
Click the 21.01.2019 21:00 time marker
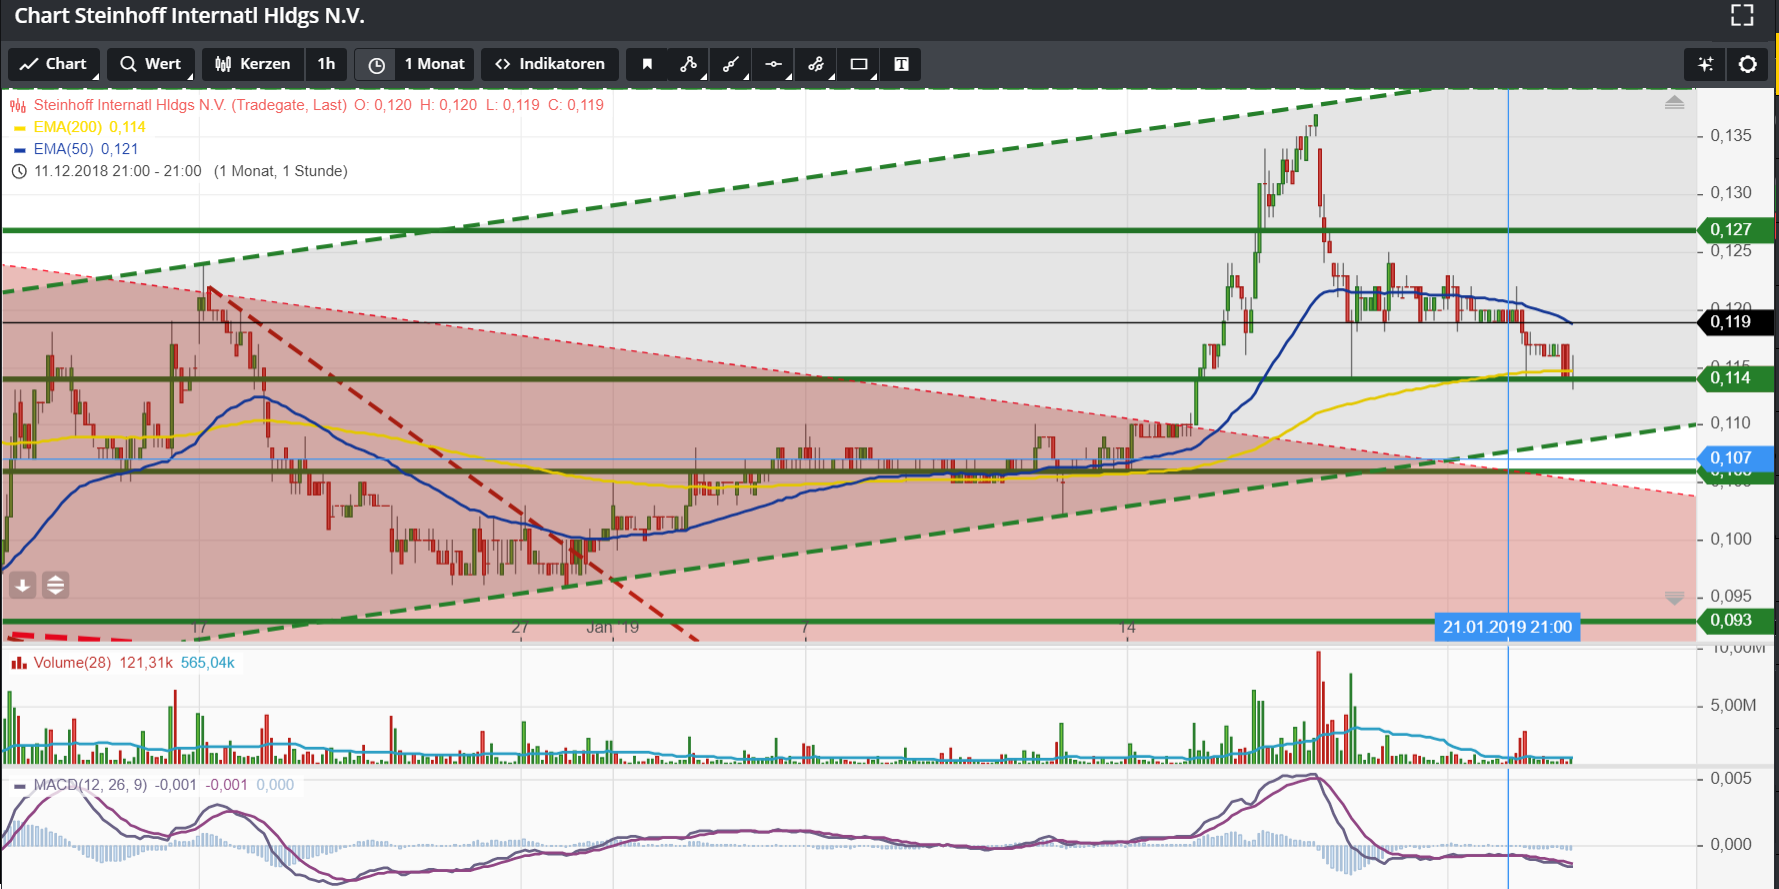[1507, 627]
